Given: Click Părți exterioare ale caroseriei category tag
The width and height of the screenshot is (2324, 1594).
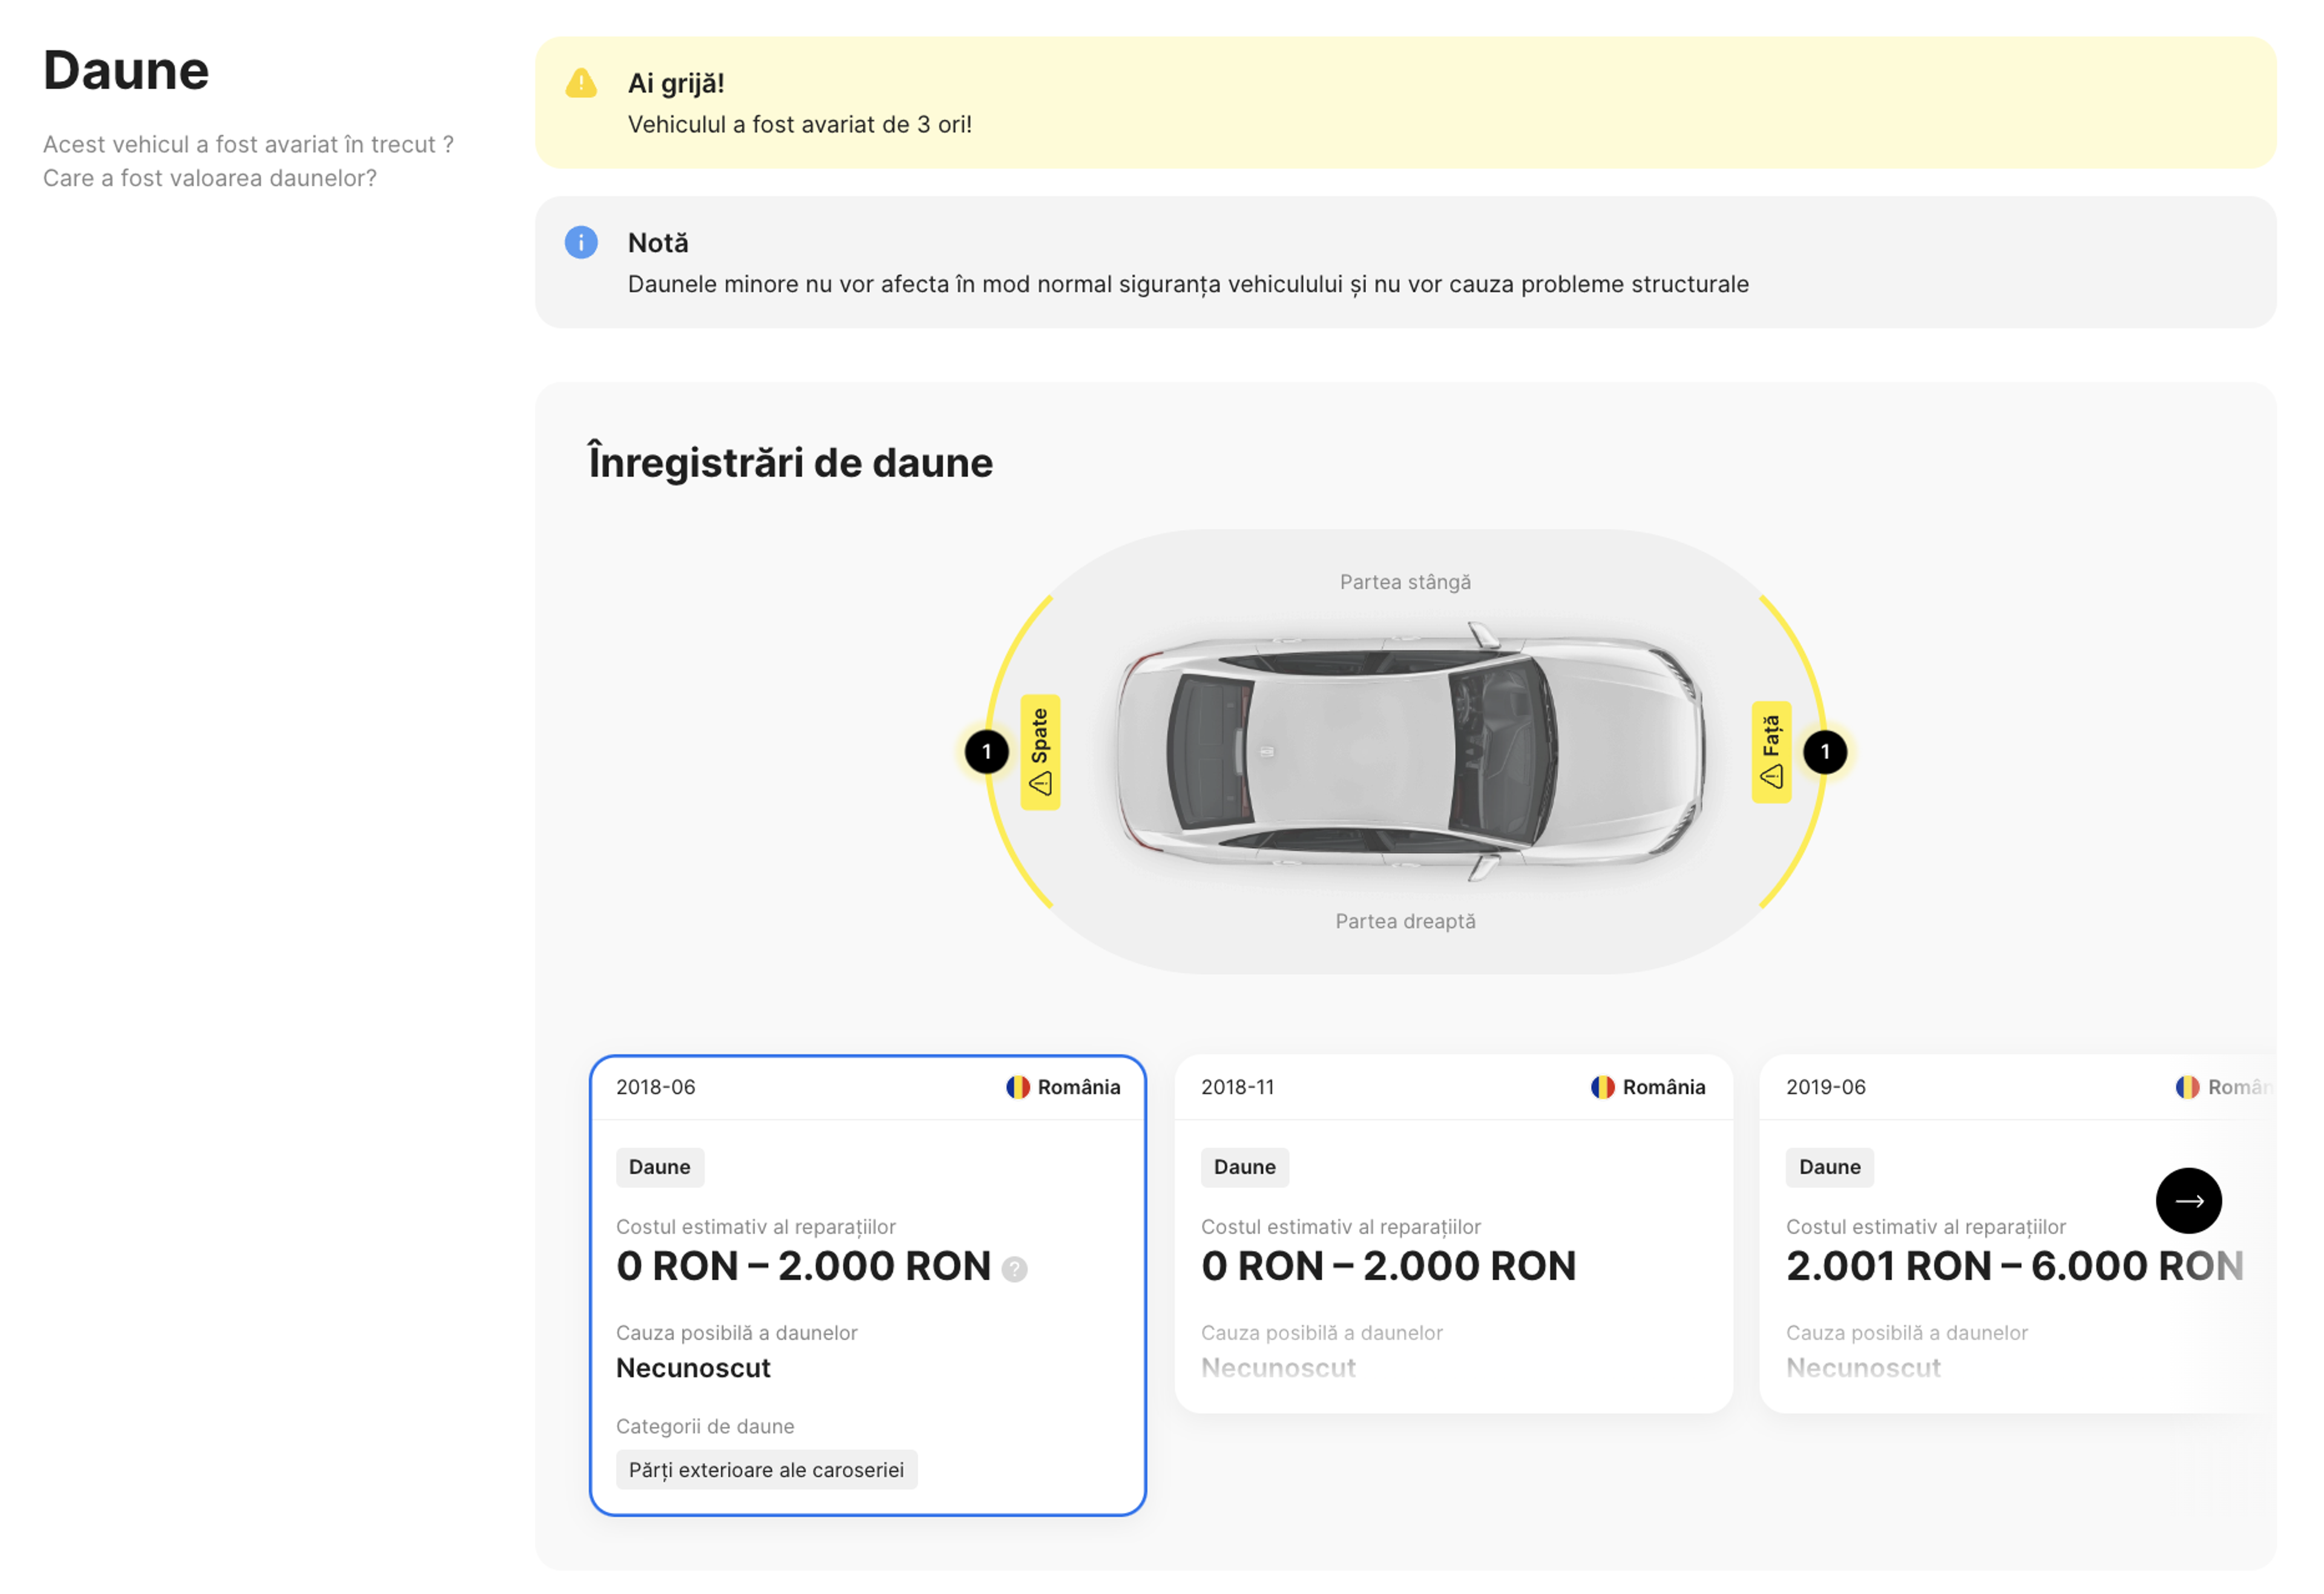Looking at the screenshot, I should click(x=766, y=1469).
